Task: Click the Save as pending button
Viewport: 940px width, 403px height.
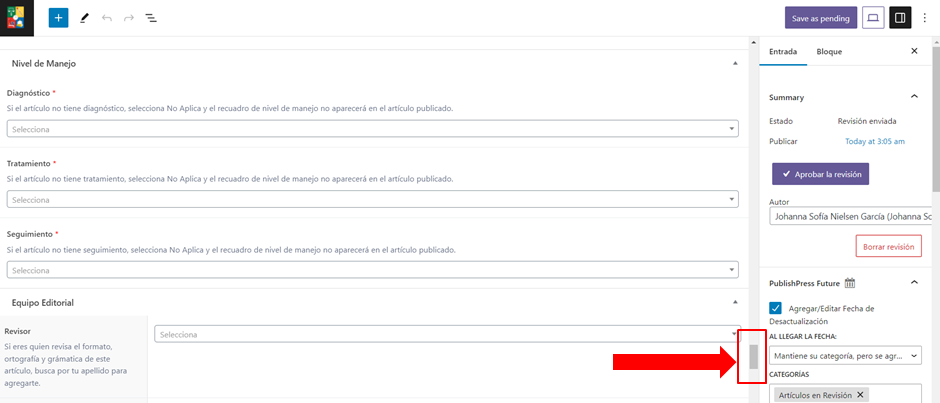Action: click(820, 18)
